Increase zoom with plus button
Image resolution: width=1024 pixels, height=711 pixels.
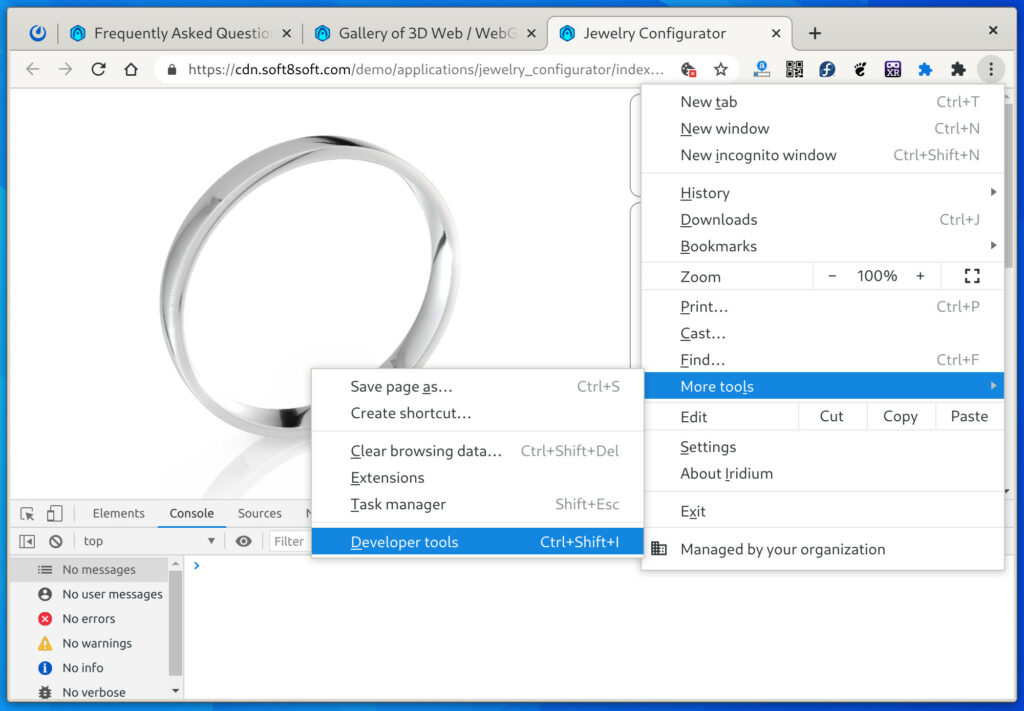(x=920, y=276)
